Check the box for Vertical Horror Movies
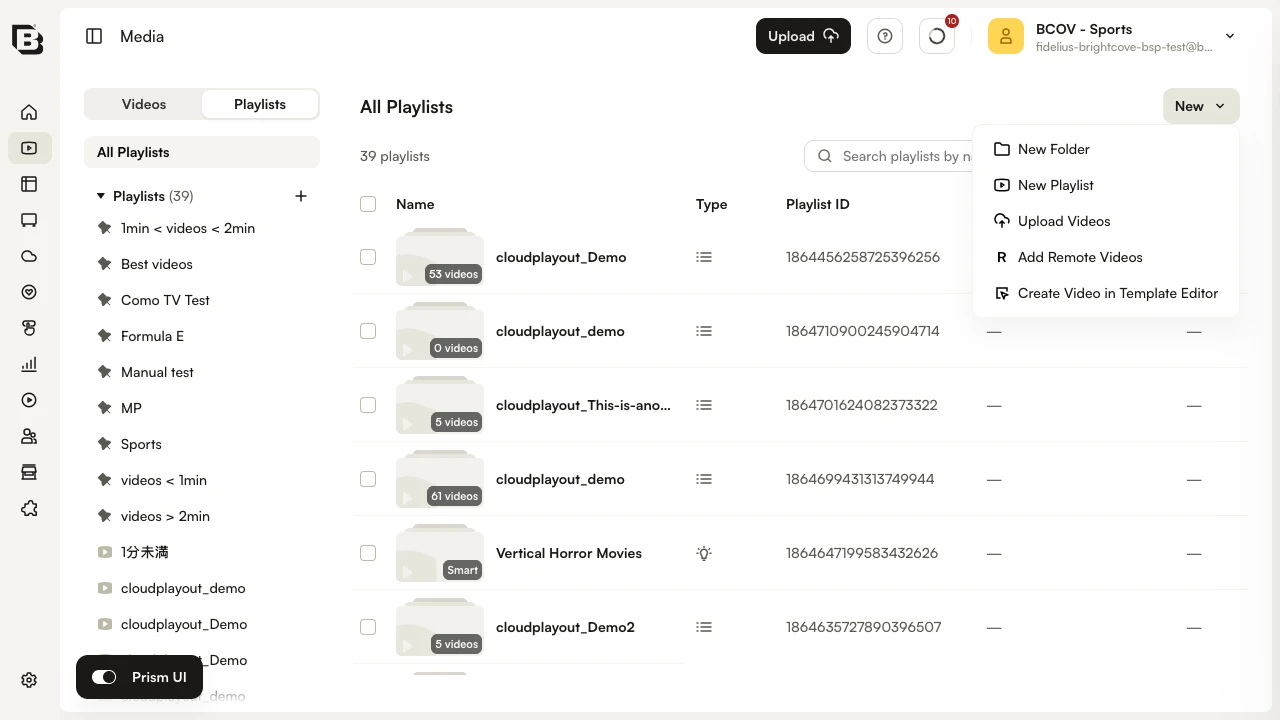This screenshot has height=720, width=1280. (x=368, y=553)
